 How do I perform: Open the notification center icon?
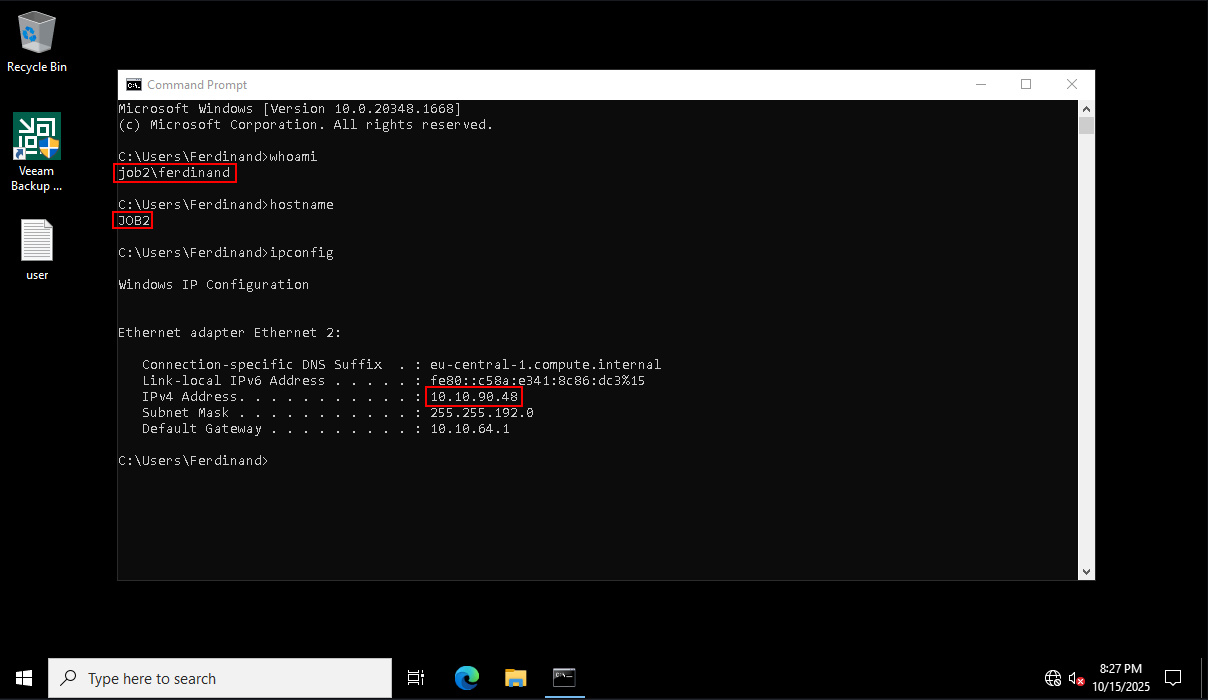pos(1173,678)
